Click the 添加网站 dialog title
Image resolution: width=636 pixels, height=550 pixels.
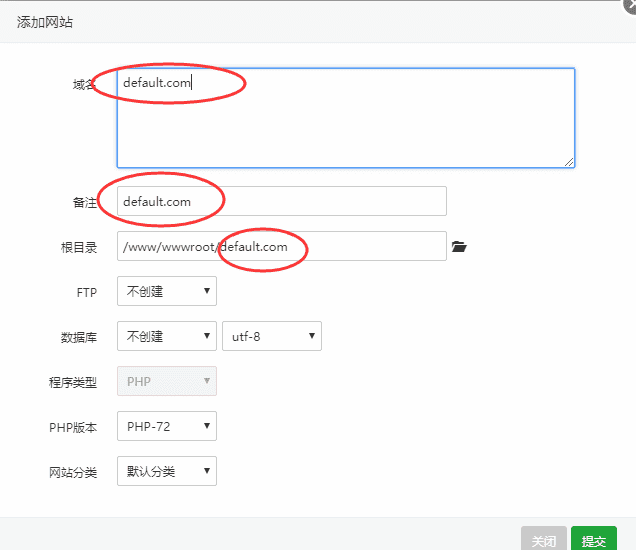tap(45, 22)
